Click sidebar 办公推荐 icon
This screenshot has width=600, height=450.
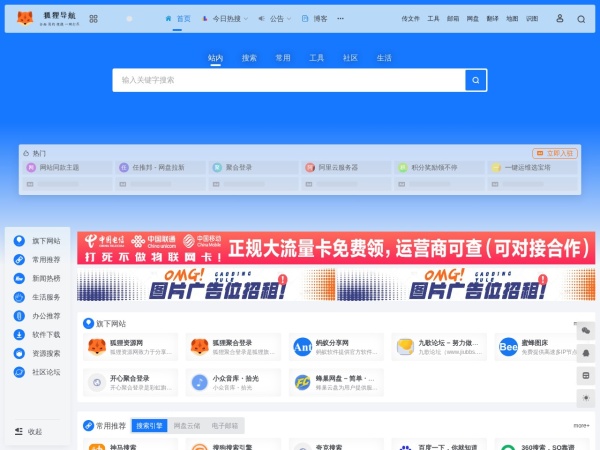click(x=19, y=316)
